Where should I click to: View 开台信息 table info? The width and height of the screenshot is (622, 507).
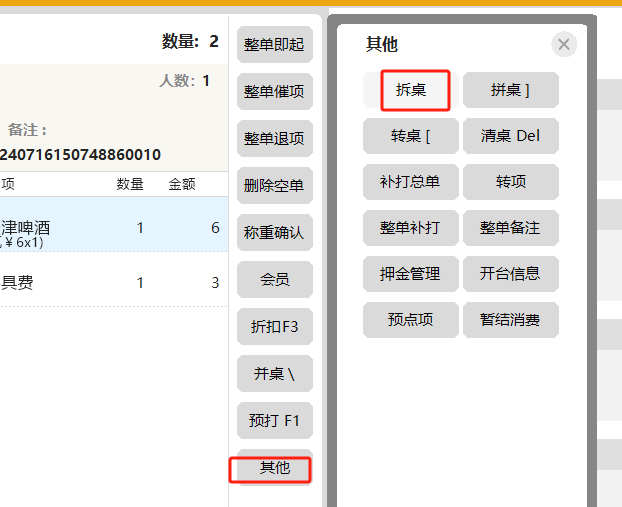510,274
